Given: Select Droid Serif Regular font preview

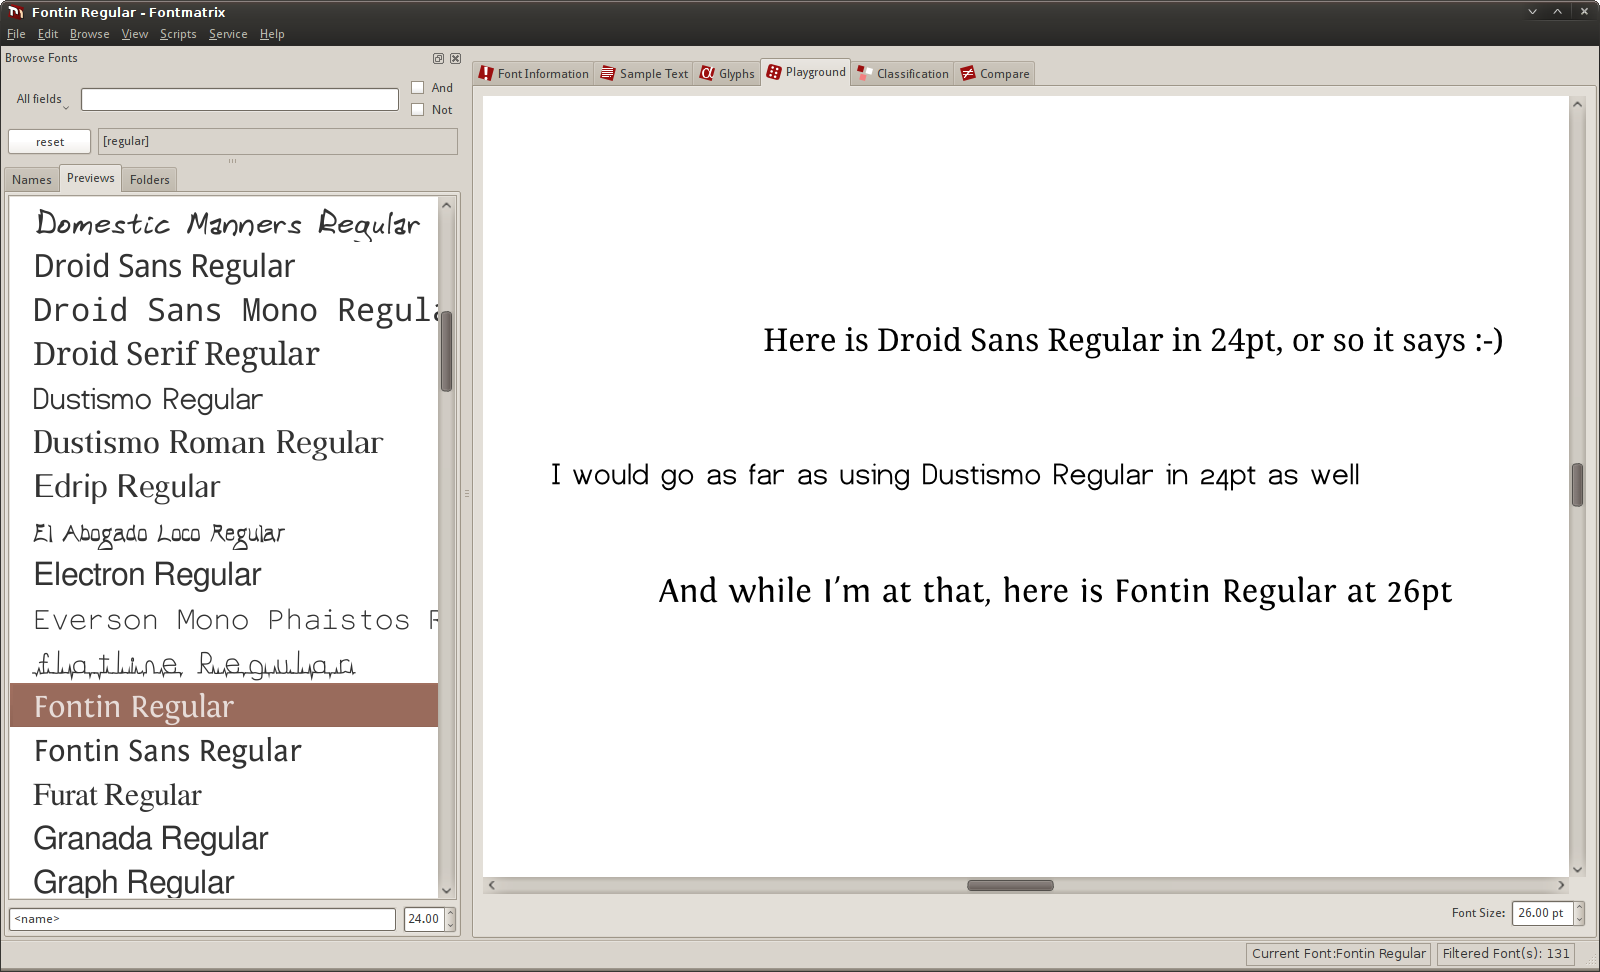Looking at the screenshot, I should [x=224, y=354].
